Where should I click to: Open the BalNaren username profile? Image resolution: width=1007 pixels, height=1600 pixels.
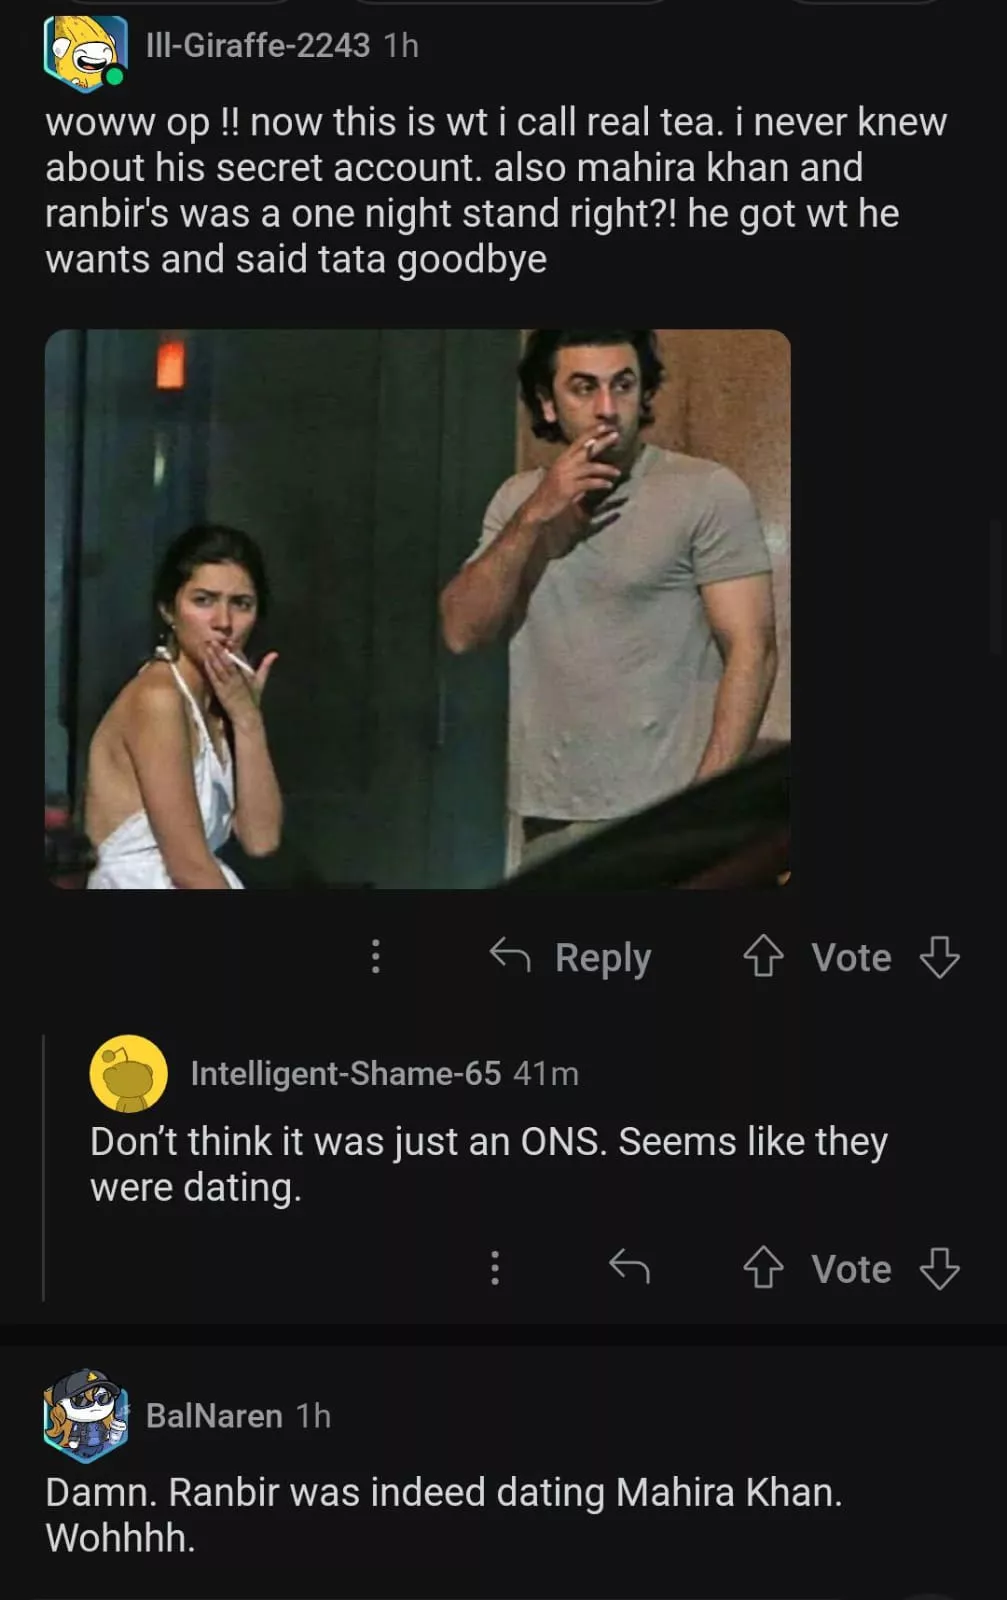coord(214,1416)
